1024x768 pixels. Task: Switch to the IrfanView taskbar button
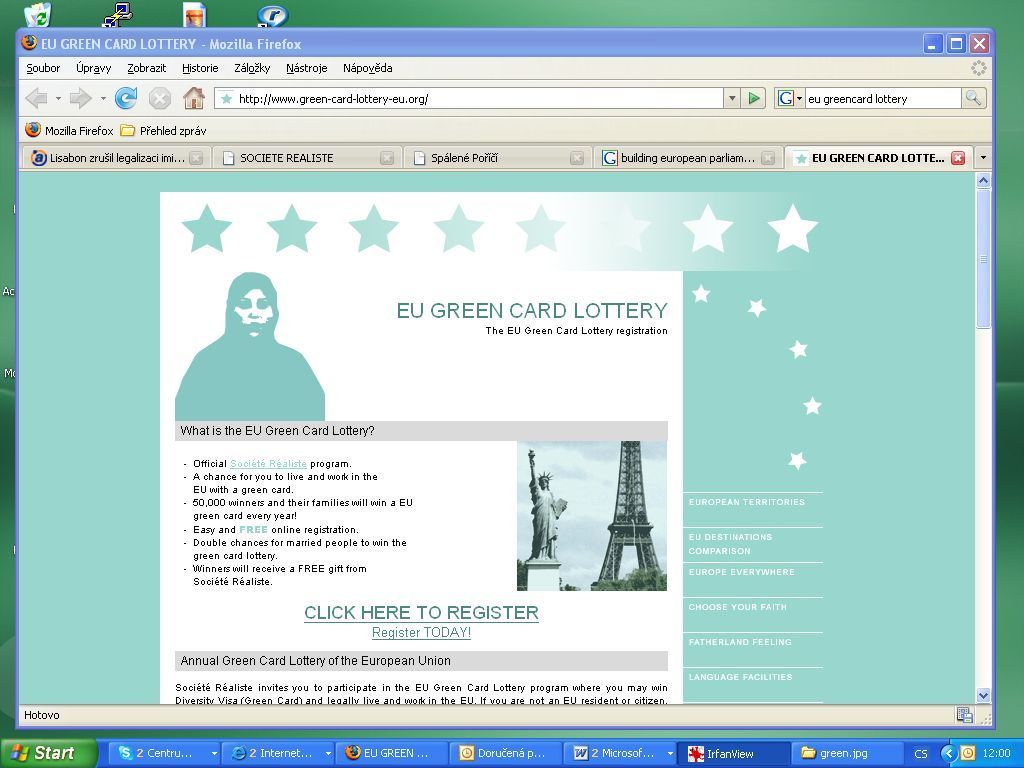731,753
